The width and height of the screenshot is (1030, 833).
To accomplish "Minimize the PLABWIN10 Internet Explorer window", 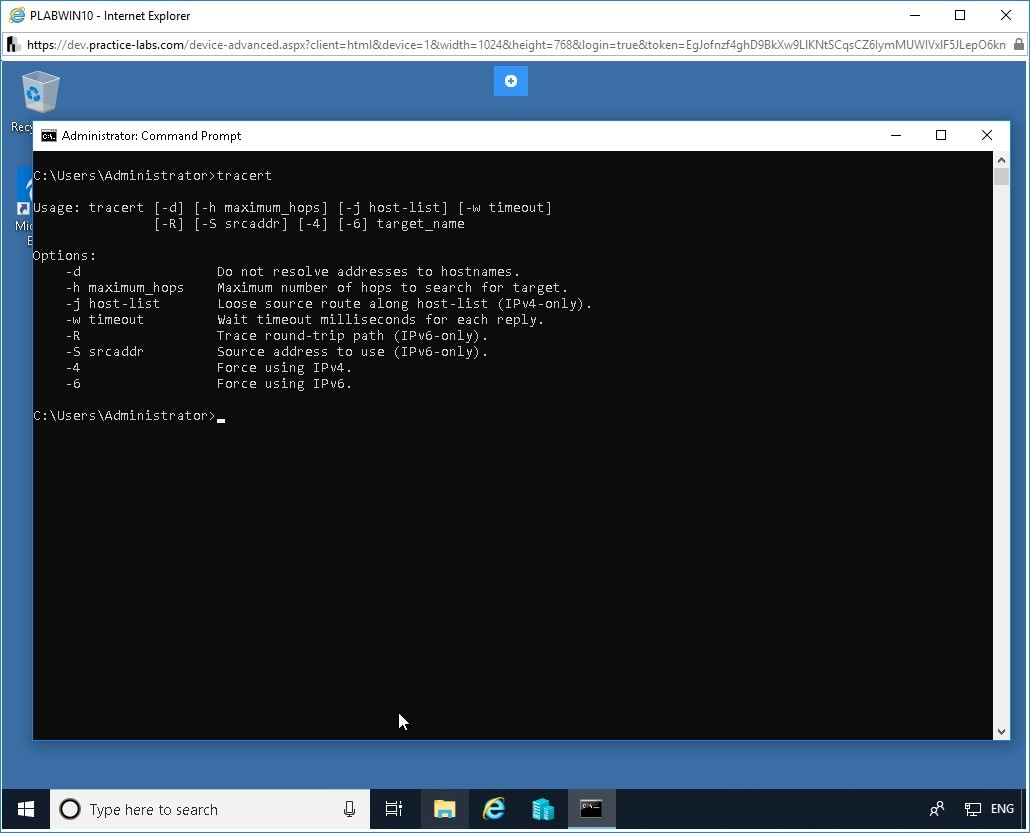I will 915,15.
